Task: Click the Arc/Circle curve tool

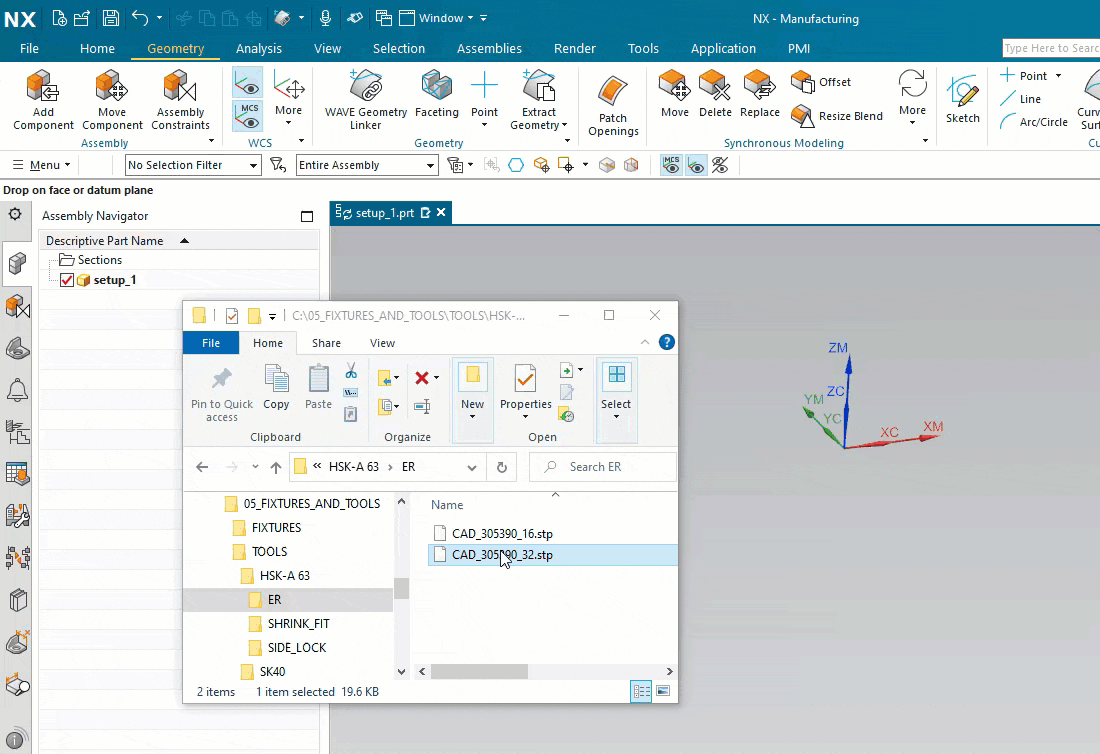Action: pyautogui.click(x=1033, y=121)
